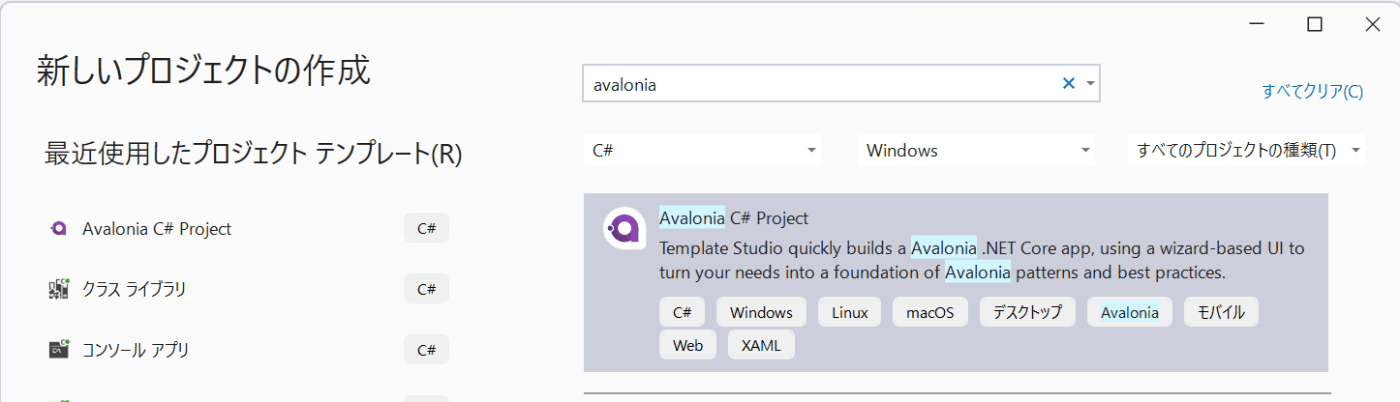This screenshot has height=402, width=1400.
Task: Click the コンソール アプリ template icon
Action: [58, 350]
